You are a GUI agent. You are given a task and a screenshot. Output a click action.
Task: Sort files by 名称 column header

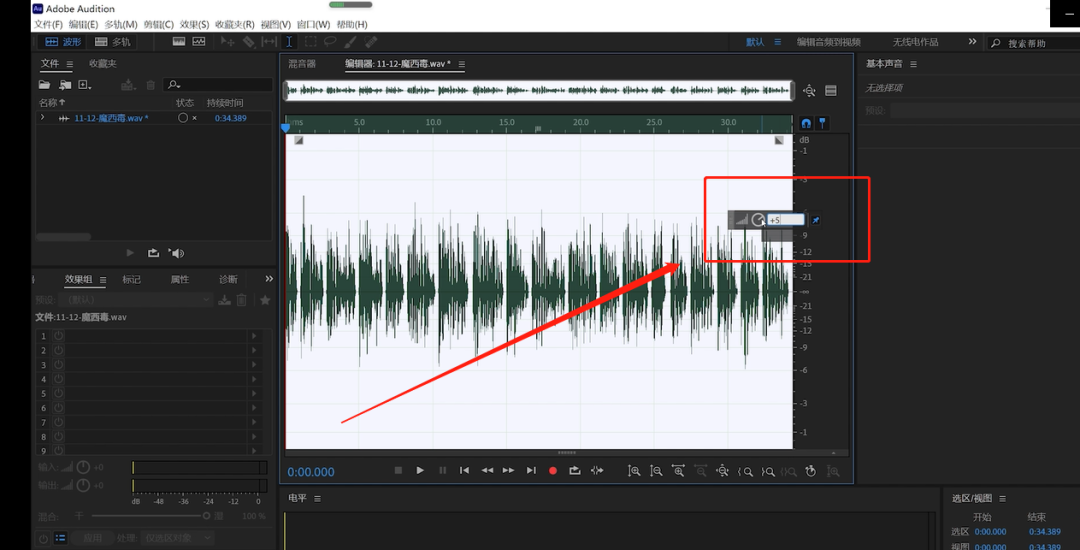(52, 103)
